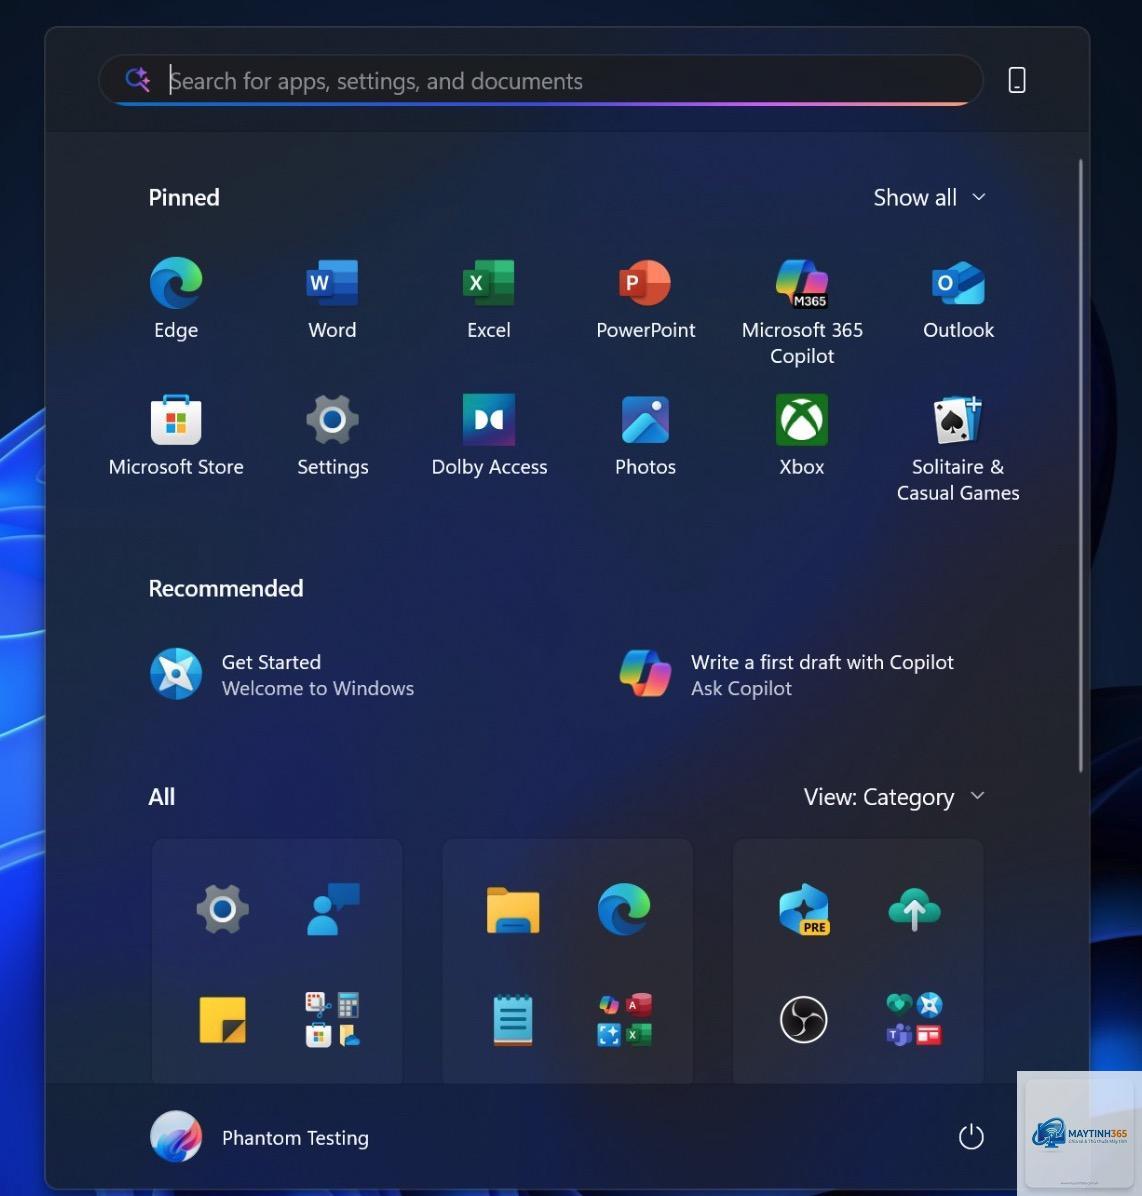Expand mini-icon cluster with Snipping Tool and Calculator

coord(333,1020)
